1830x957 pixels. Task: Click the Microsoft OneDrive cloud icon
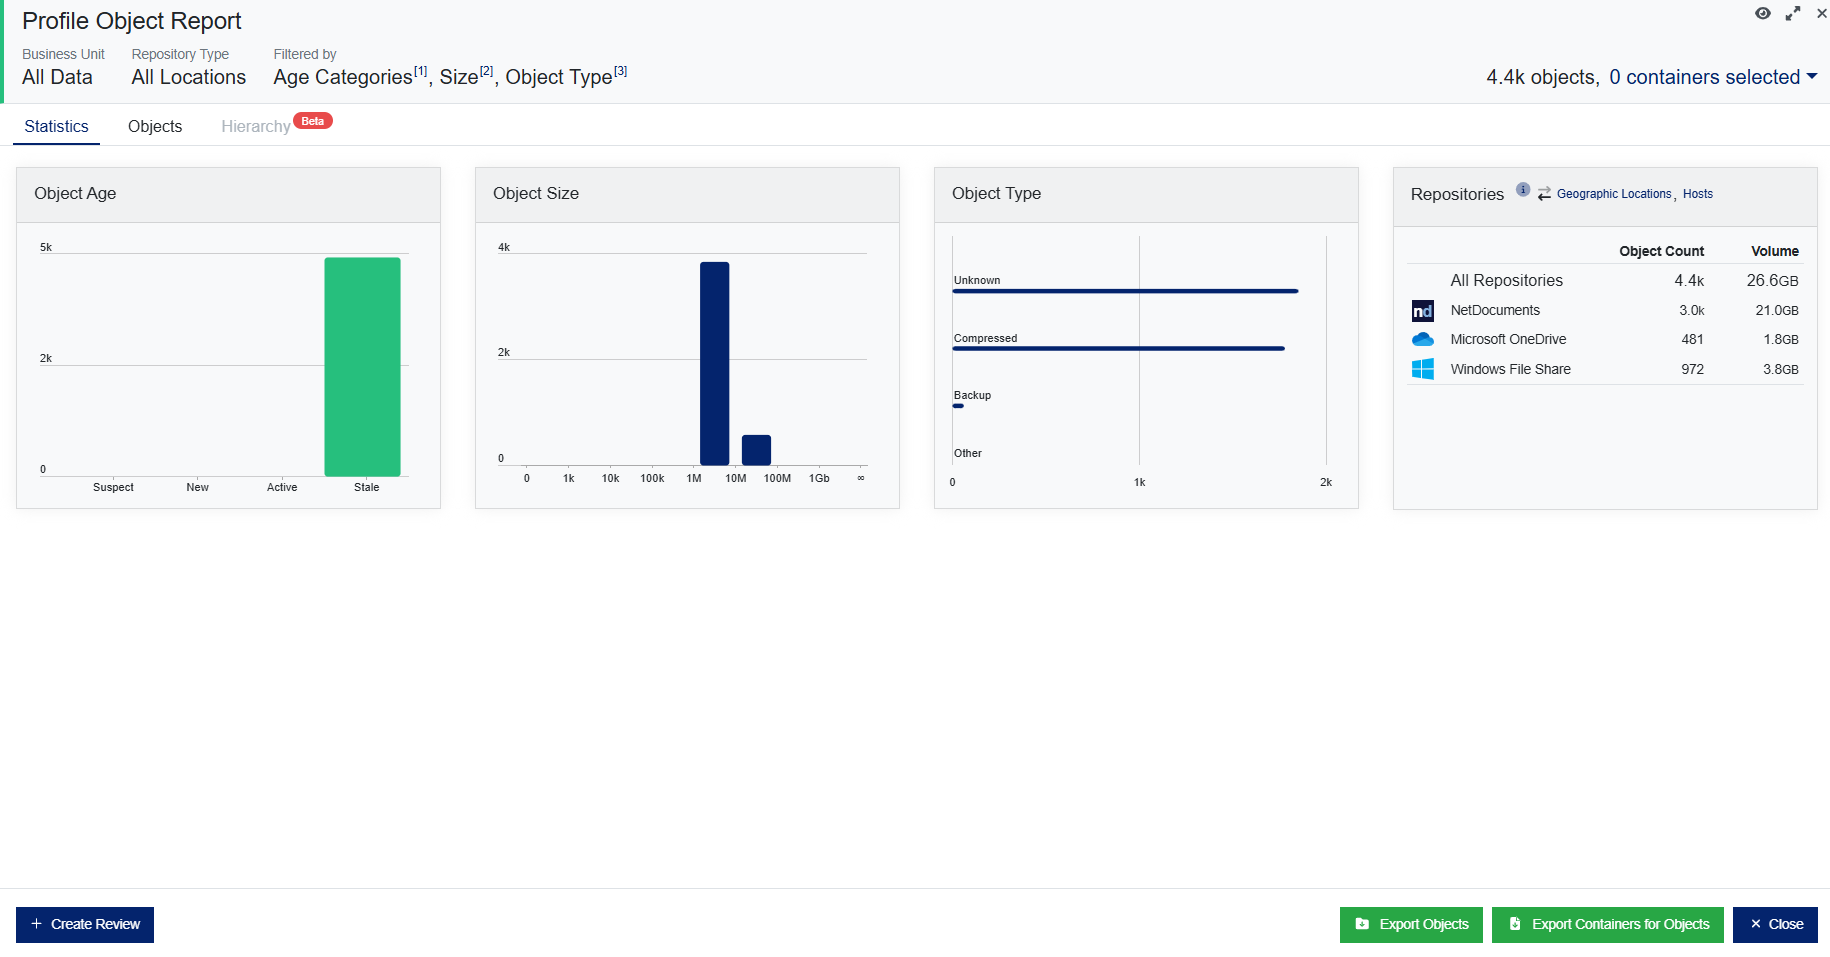point(1422,339)
